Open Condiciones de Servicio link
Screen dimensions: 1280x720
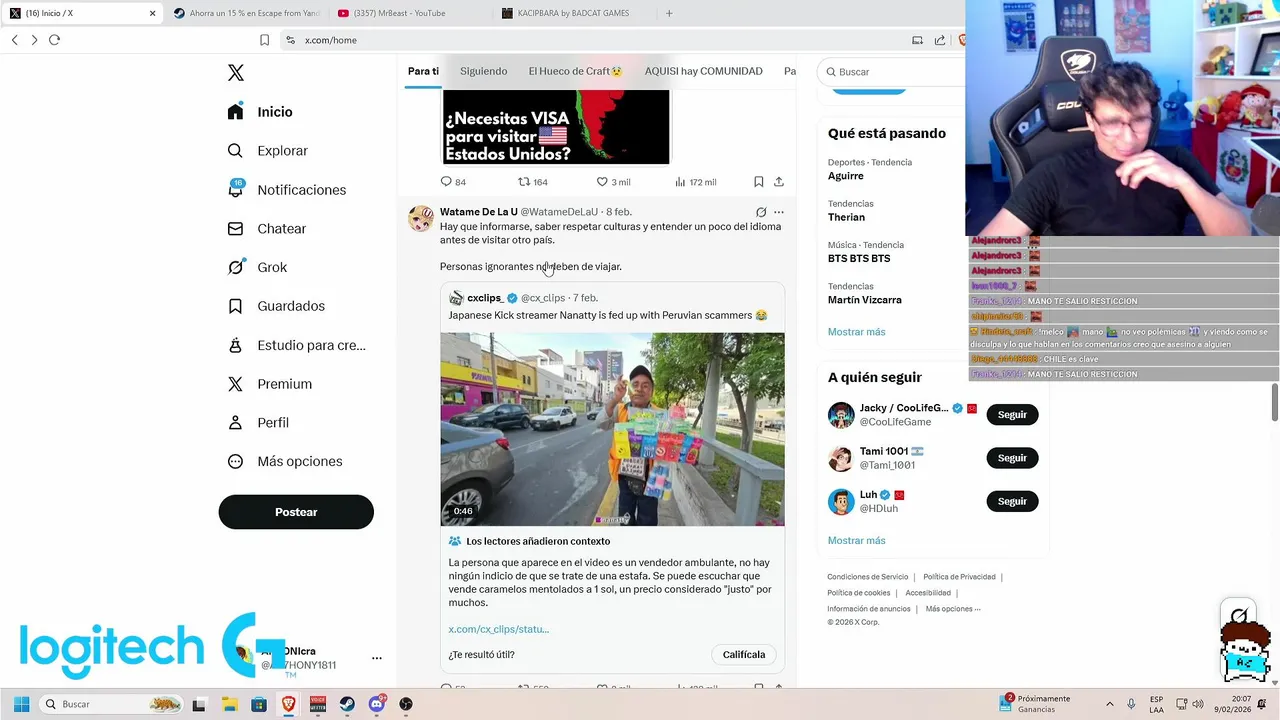[x=867, y=577]
